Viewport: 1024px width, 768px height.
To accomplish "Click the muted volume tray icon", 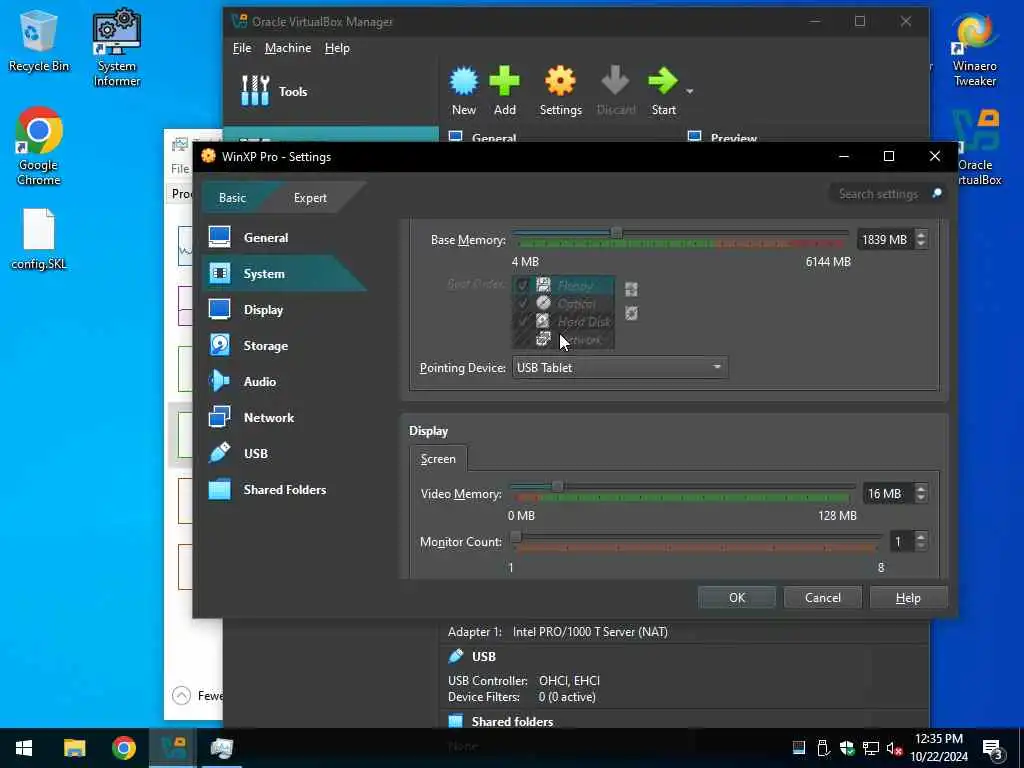I will tap(894, 748).
